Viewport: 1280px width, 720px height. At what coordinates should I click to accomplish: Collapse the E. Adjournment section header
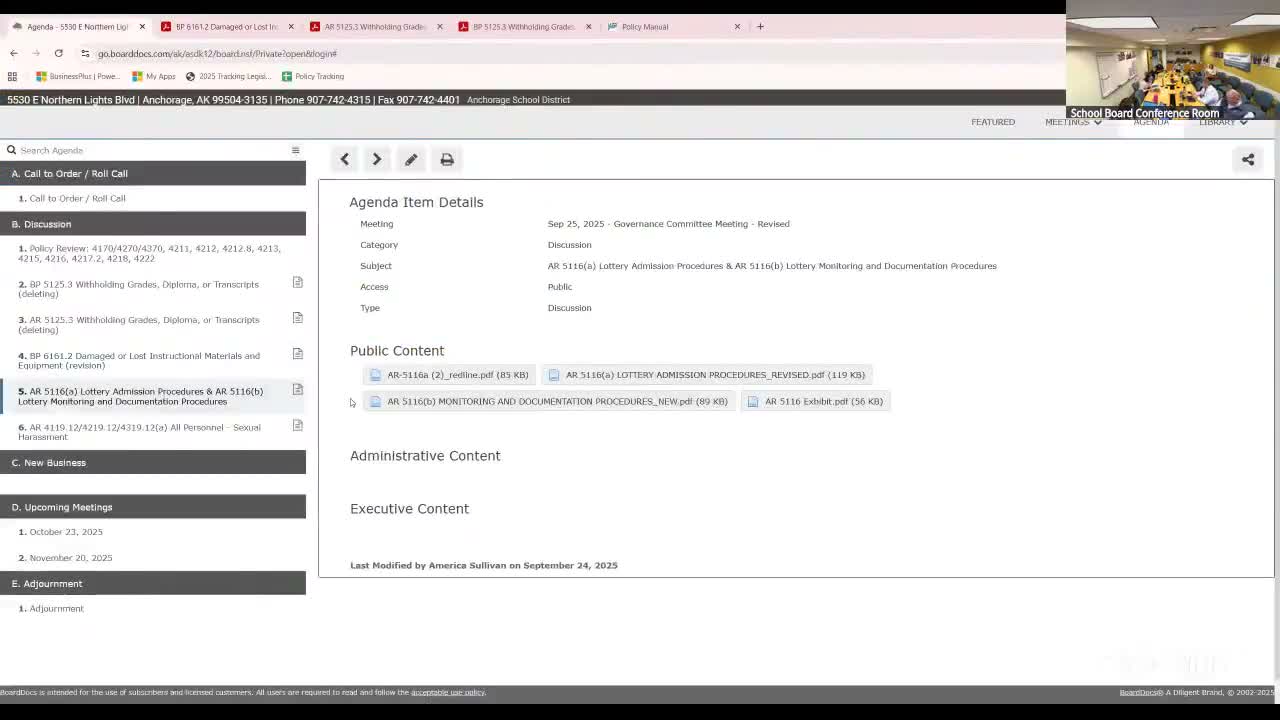tap(153, 584)
